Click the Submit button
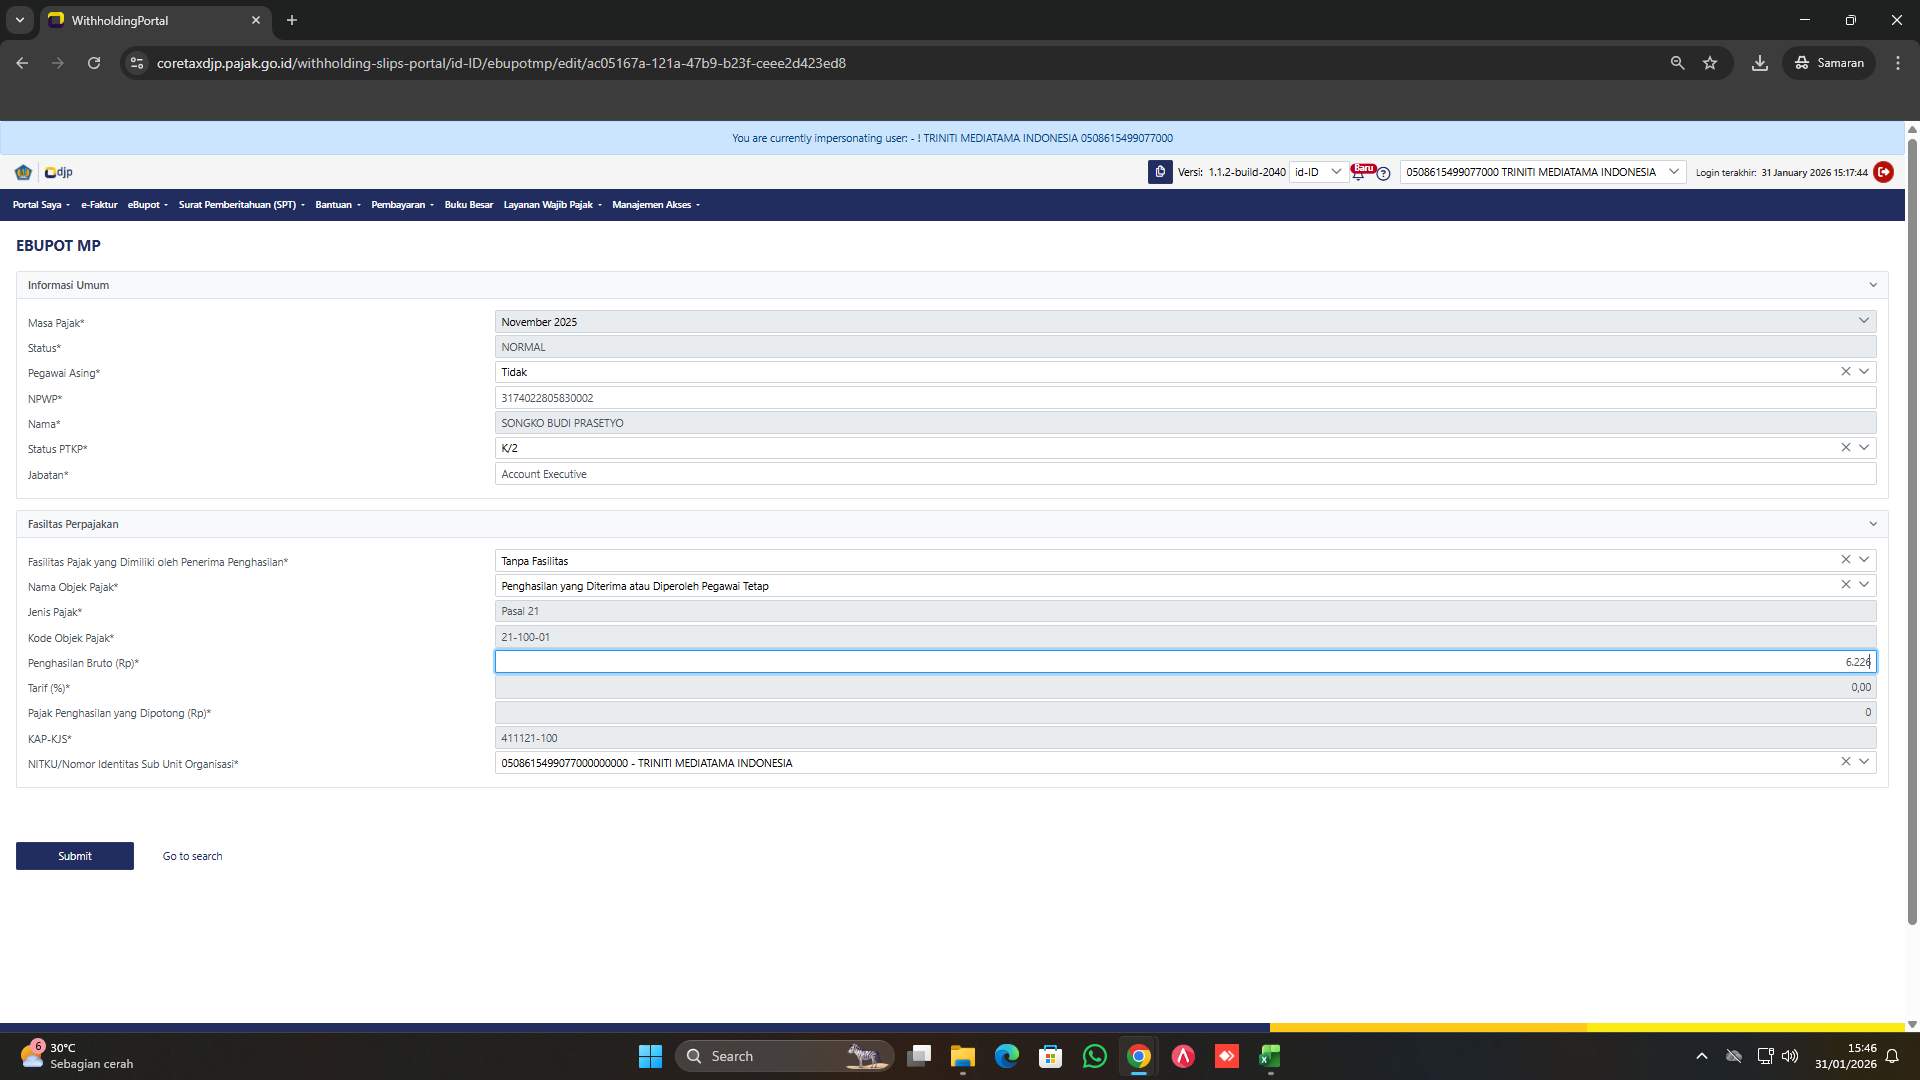 tap(74, 856)
